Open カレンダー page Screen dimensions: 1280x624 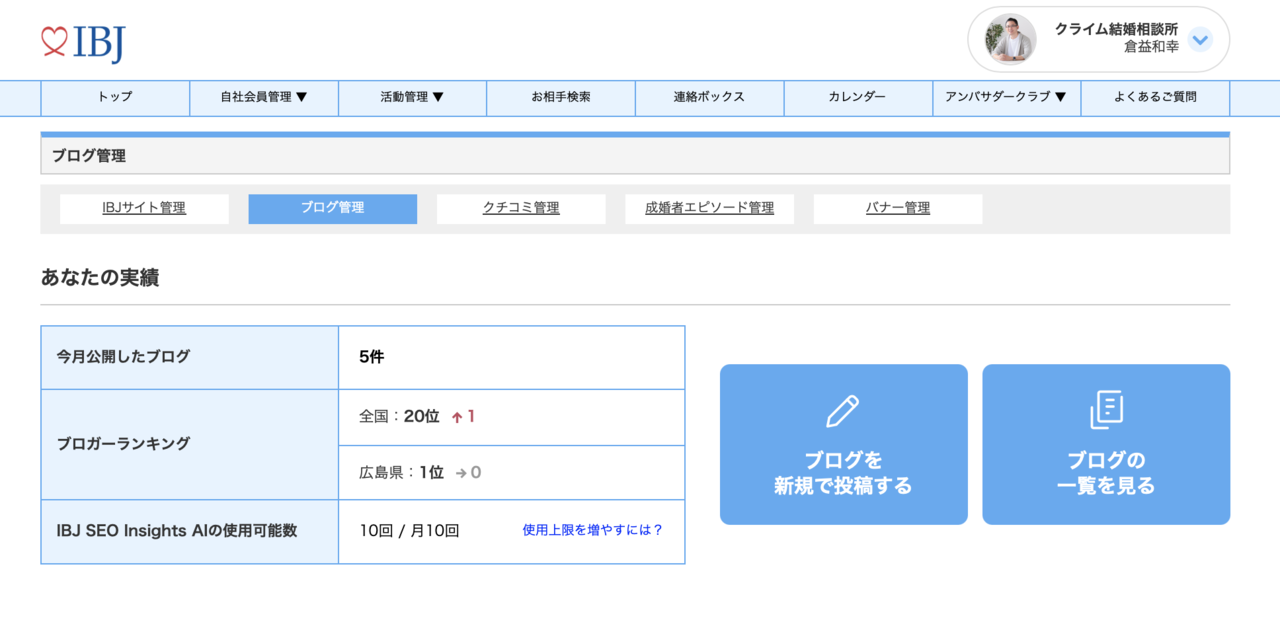click(857, 97)
